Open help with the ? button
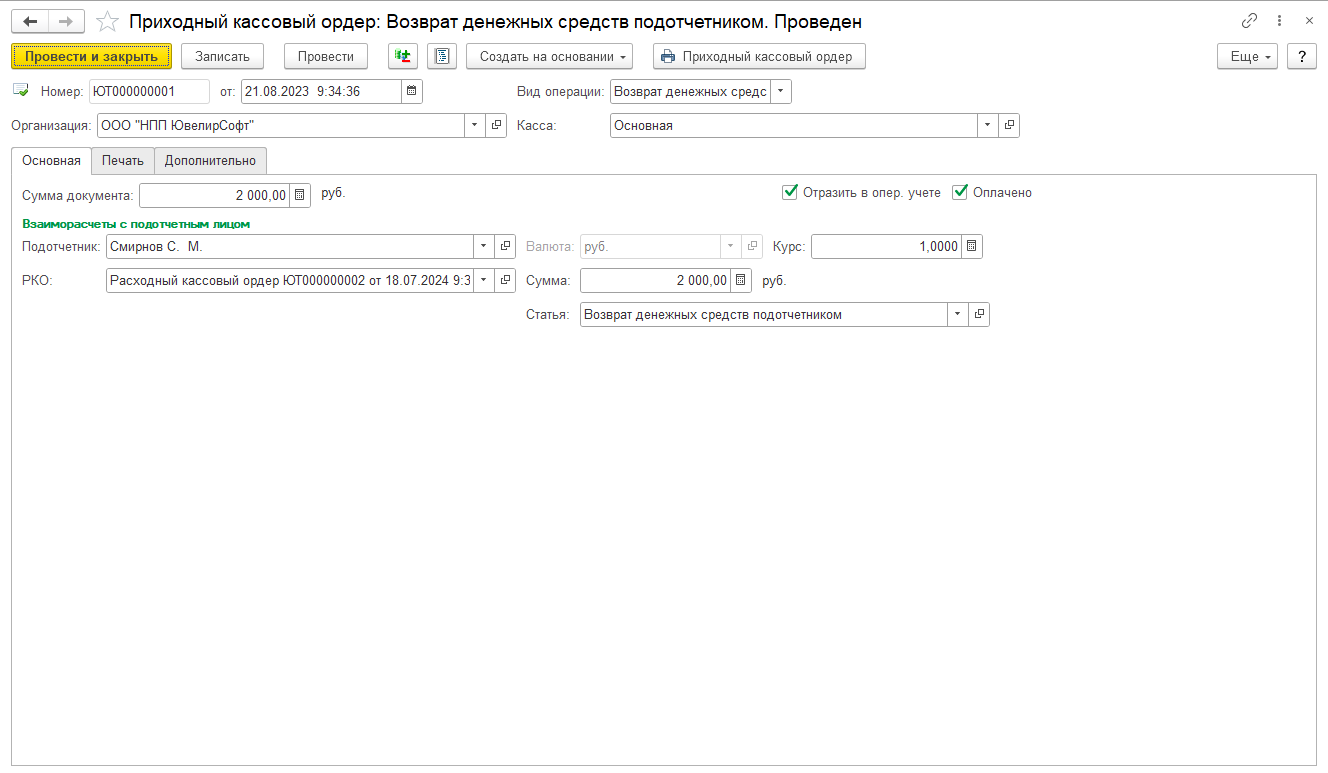This screenshot has width=1328, height=773. [1301, 56]
